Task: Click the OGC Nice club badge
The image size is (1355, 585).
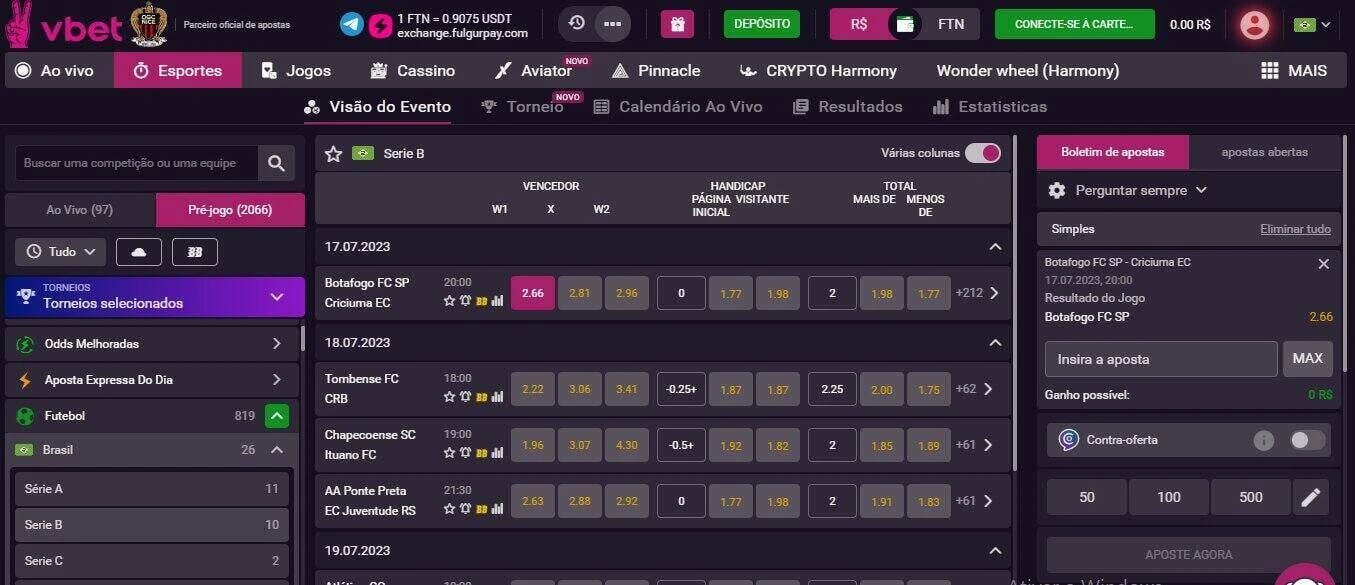Action: 149,25
